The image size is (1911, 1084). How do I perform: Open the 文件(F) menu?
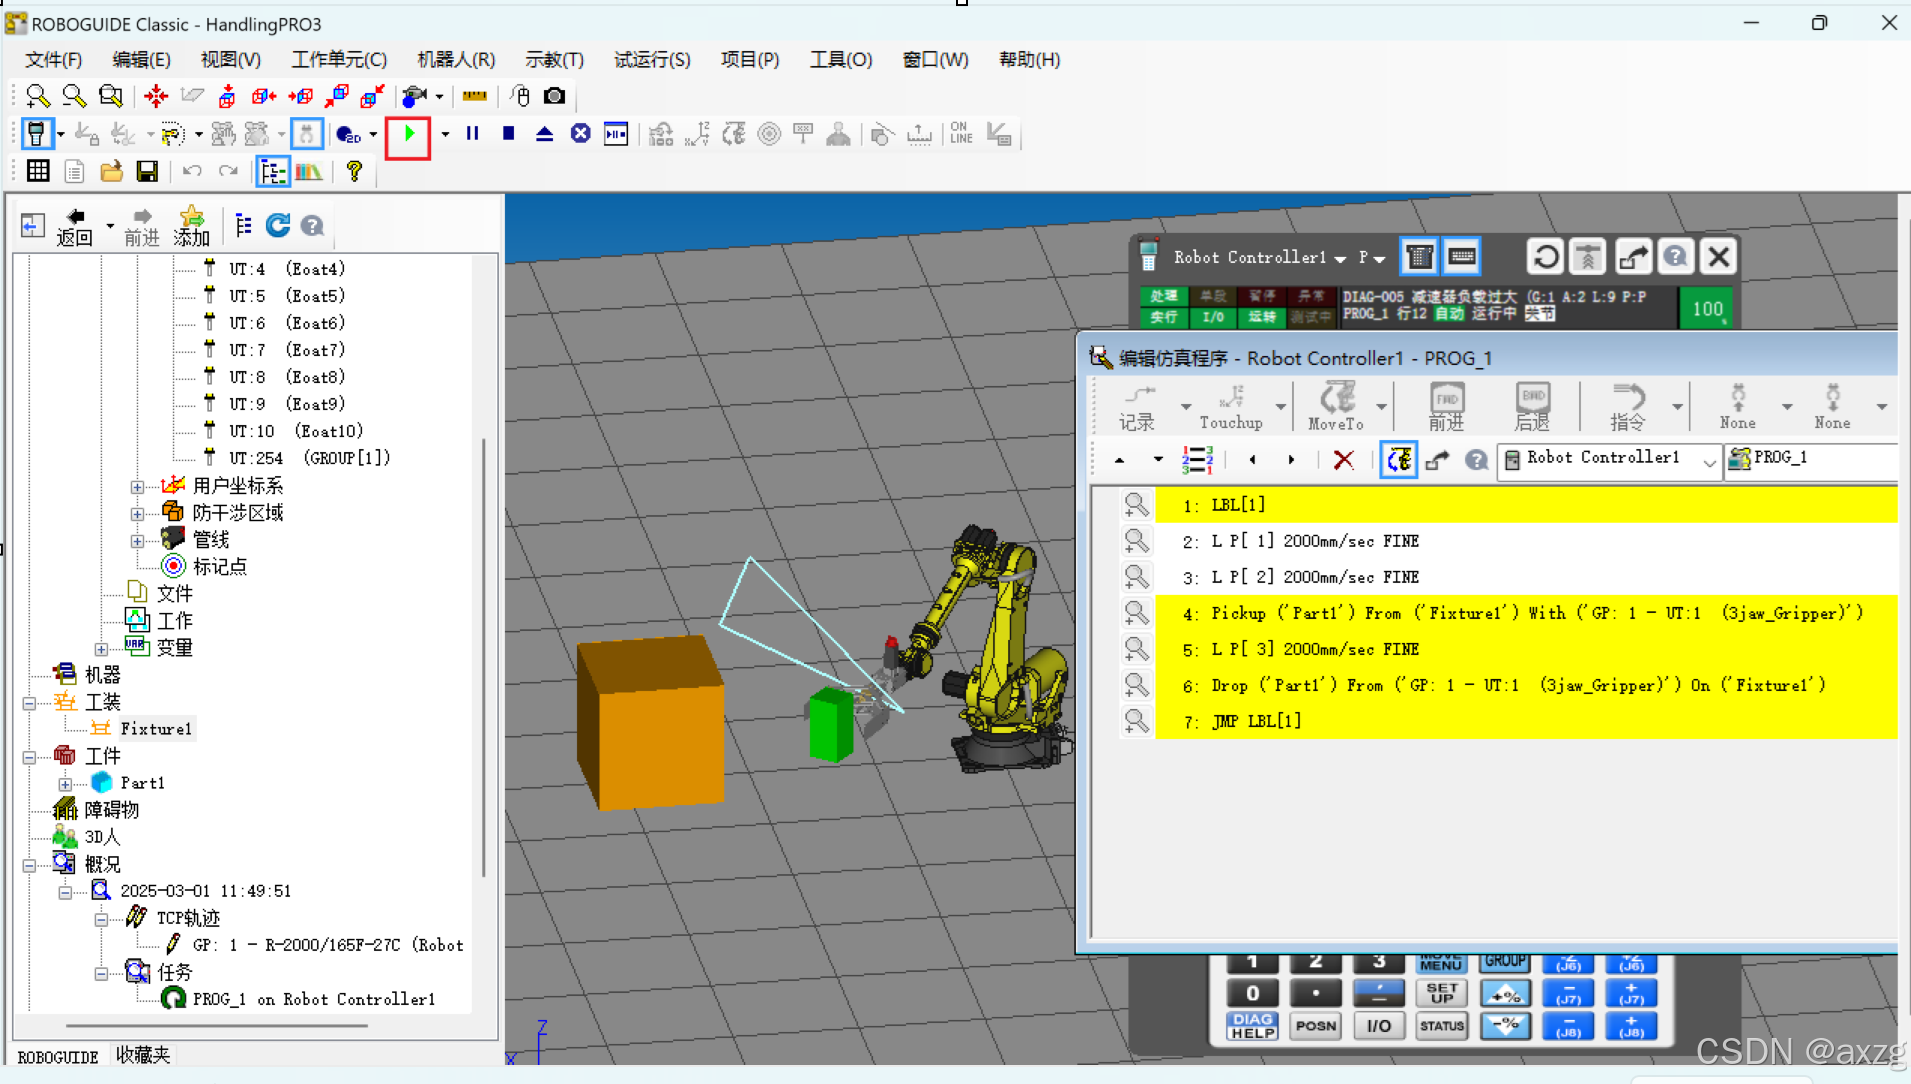point(53,60)
